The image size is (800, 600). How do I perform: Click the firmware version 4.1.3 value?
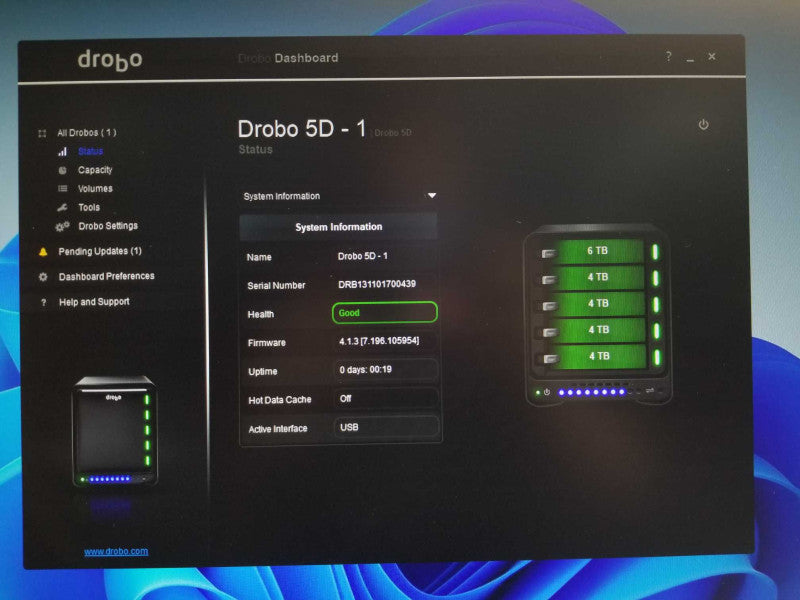[x=379, y=341]
